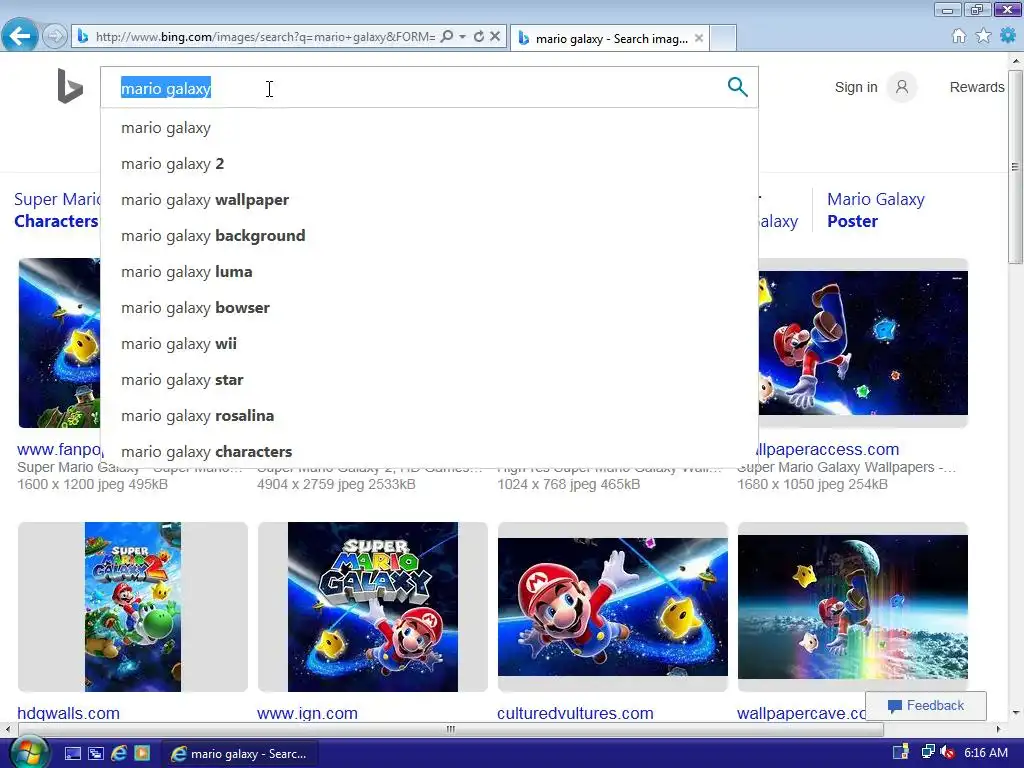Image resolution: width=1024 pixels, height=768 pixels.
Task: Open the Super Mario Galaxy 2 cover thumbnail
Action: [133, 607]
